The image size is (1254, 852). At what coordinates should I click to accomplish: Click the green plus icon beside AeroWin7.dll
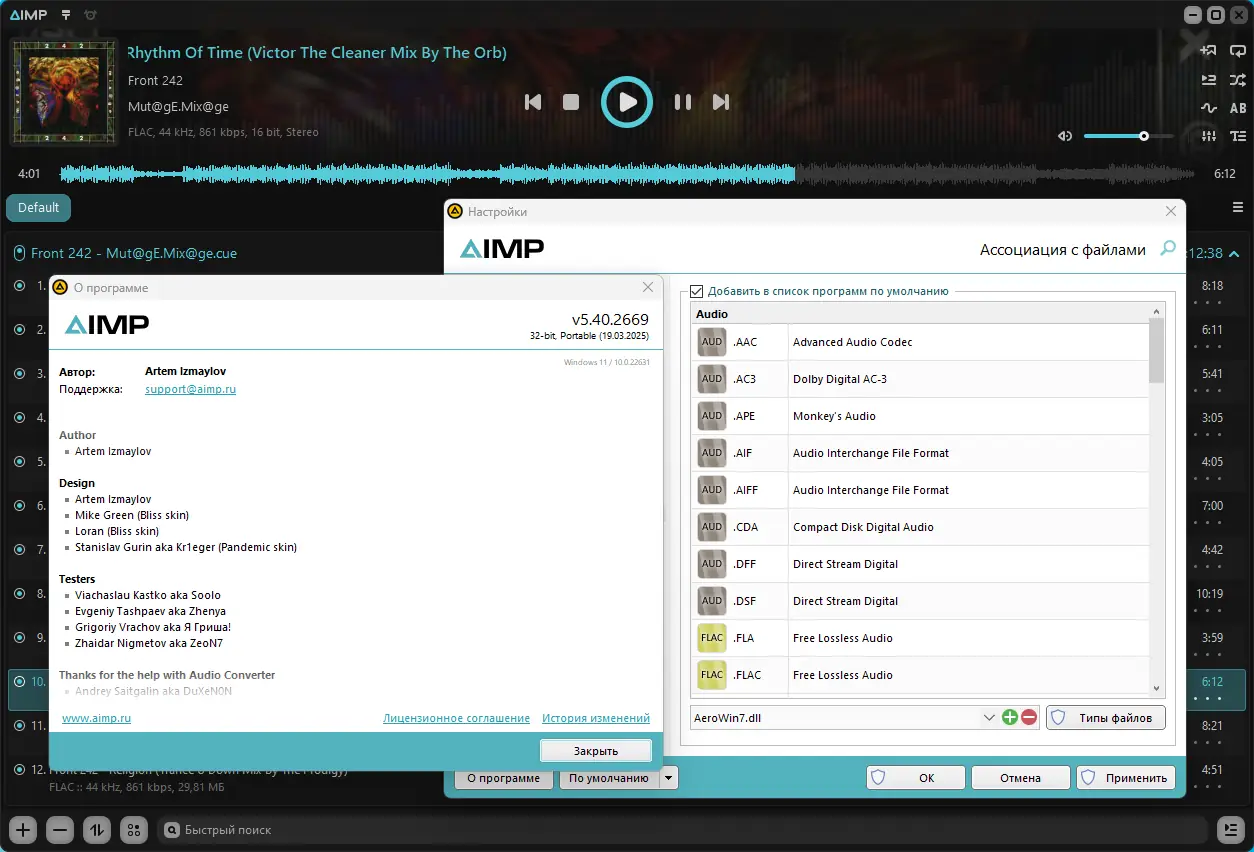point(1010,717)
